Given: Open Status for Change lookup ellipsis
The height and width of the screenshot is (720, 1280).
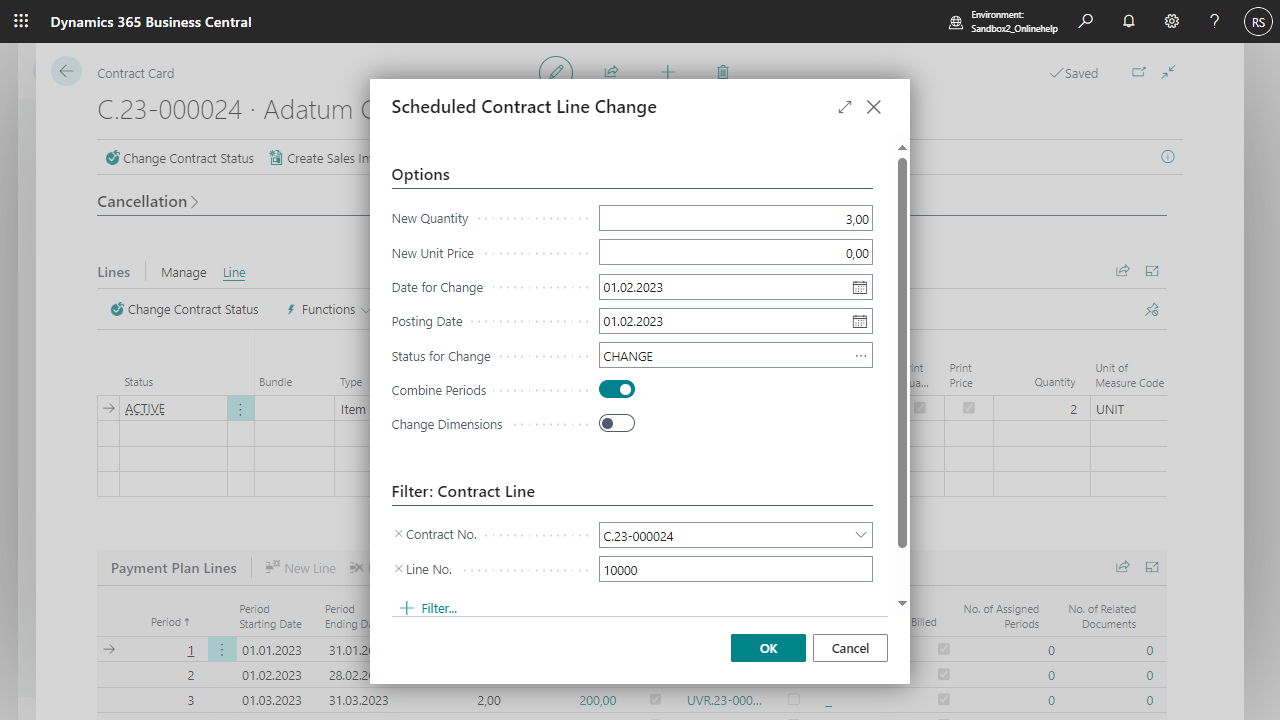Looking at the screenshot, I should [860, 356].
